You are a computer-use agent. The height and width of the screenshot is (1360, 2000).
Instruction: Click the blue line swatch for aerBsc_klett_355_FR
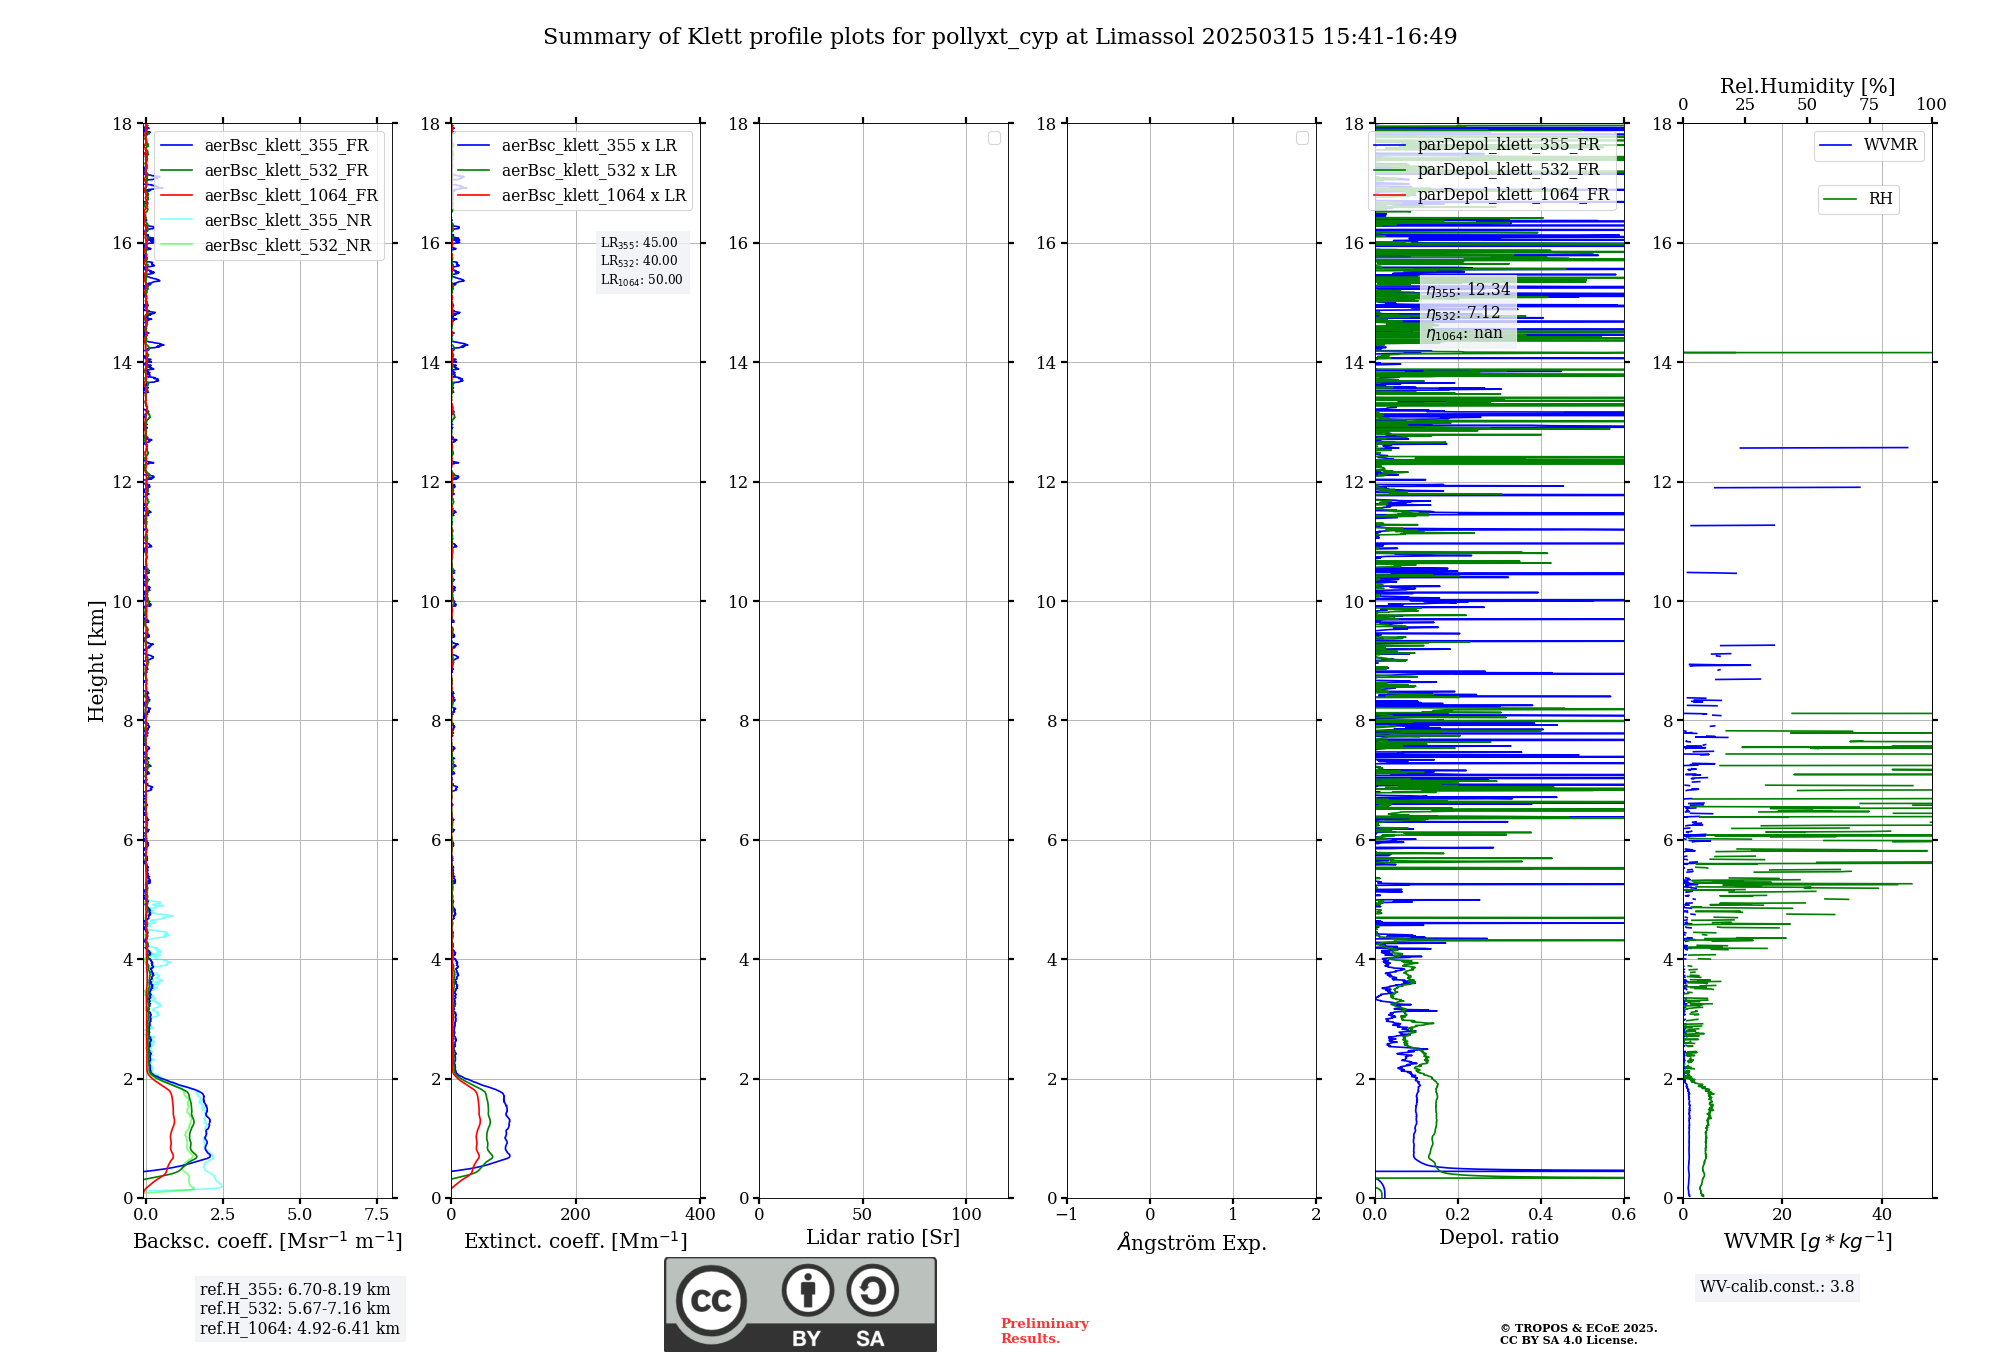click(177, 146)
